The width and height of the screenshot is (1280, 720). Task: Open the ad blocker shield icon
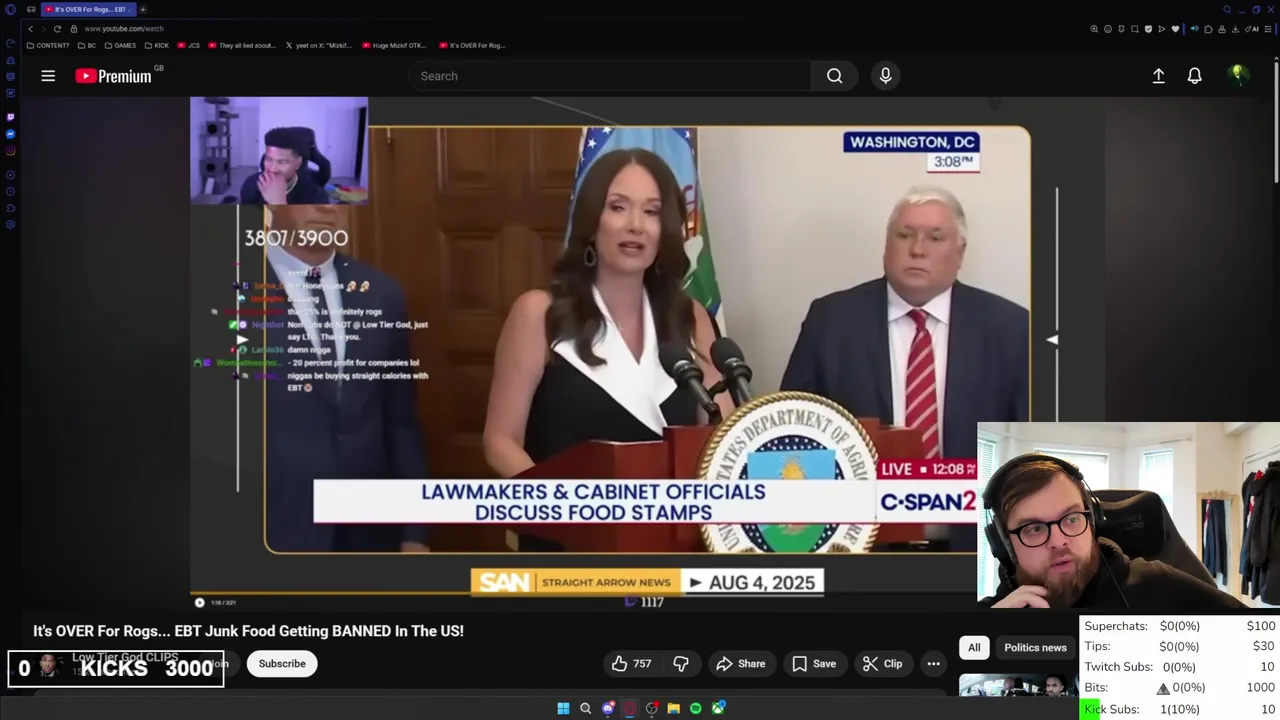[x=1148, y=29]
